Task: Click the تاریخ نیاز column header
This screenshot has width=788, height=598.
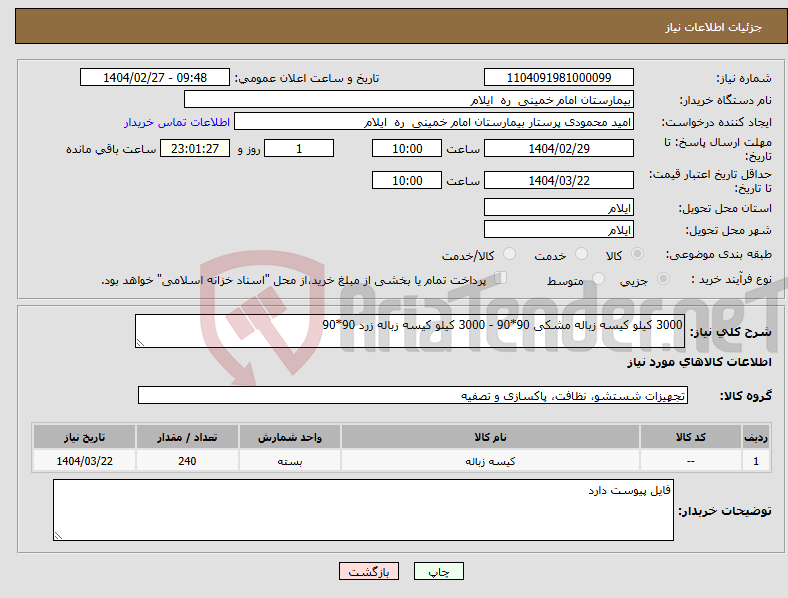Action: point(84,437)
